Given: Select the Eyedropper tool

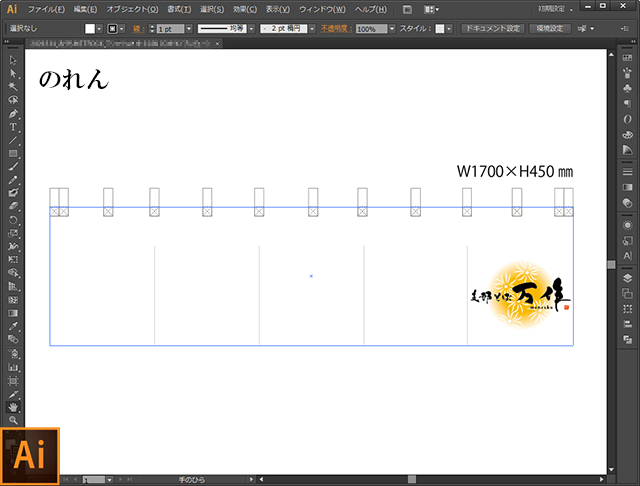Looking at the screenshot, I should pyautogui.click(x=13, y=326).
